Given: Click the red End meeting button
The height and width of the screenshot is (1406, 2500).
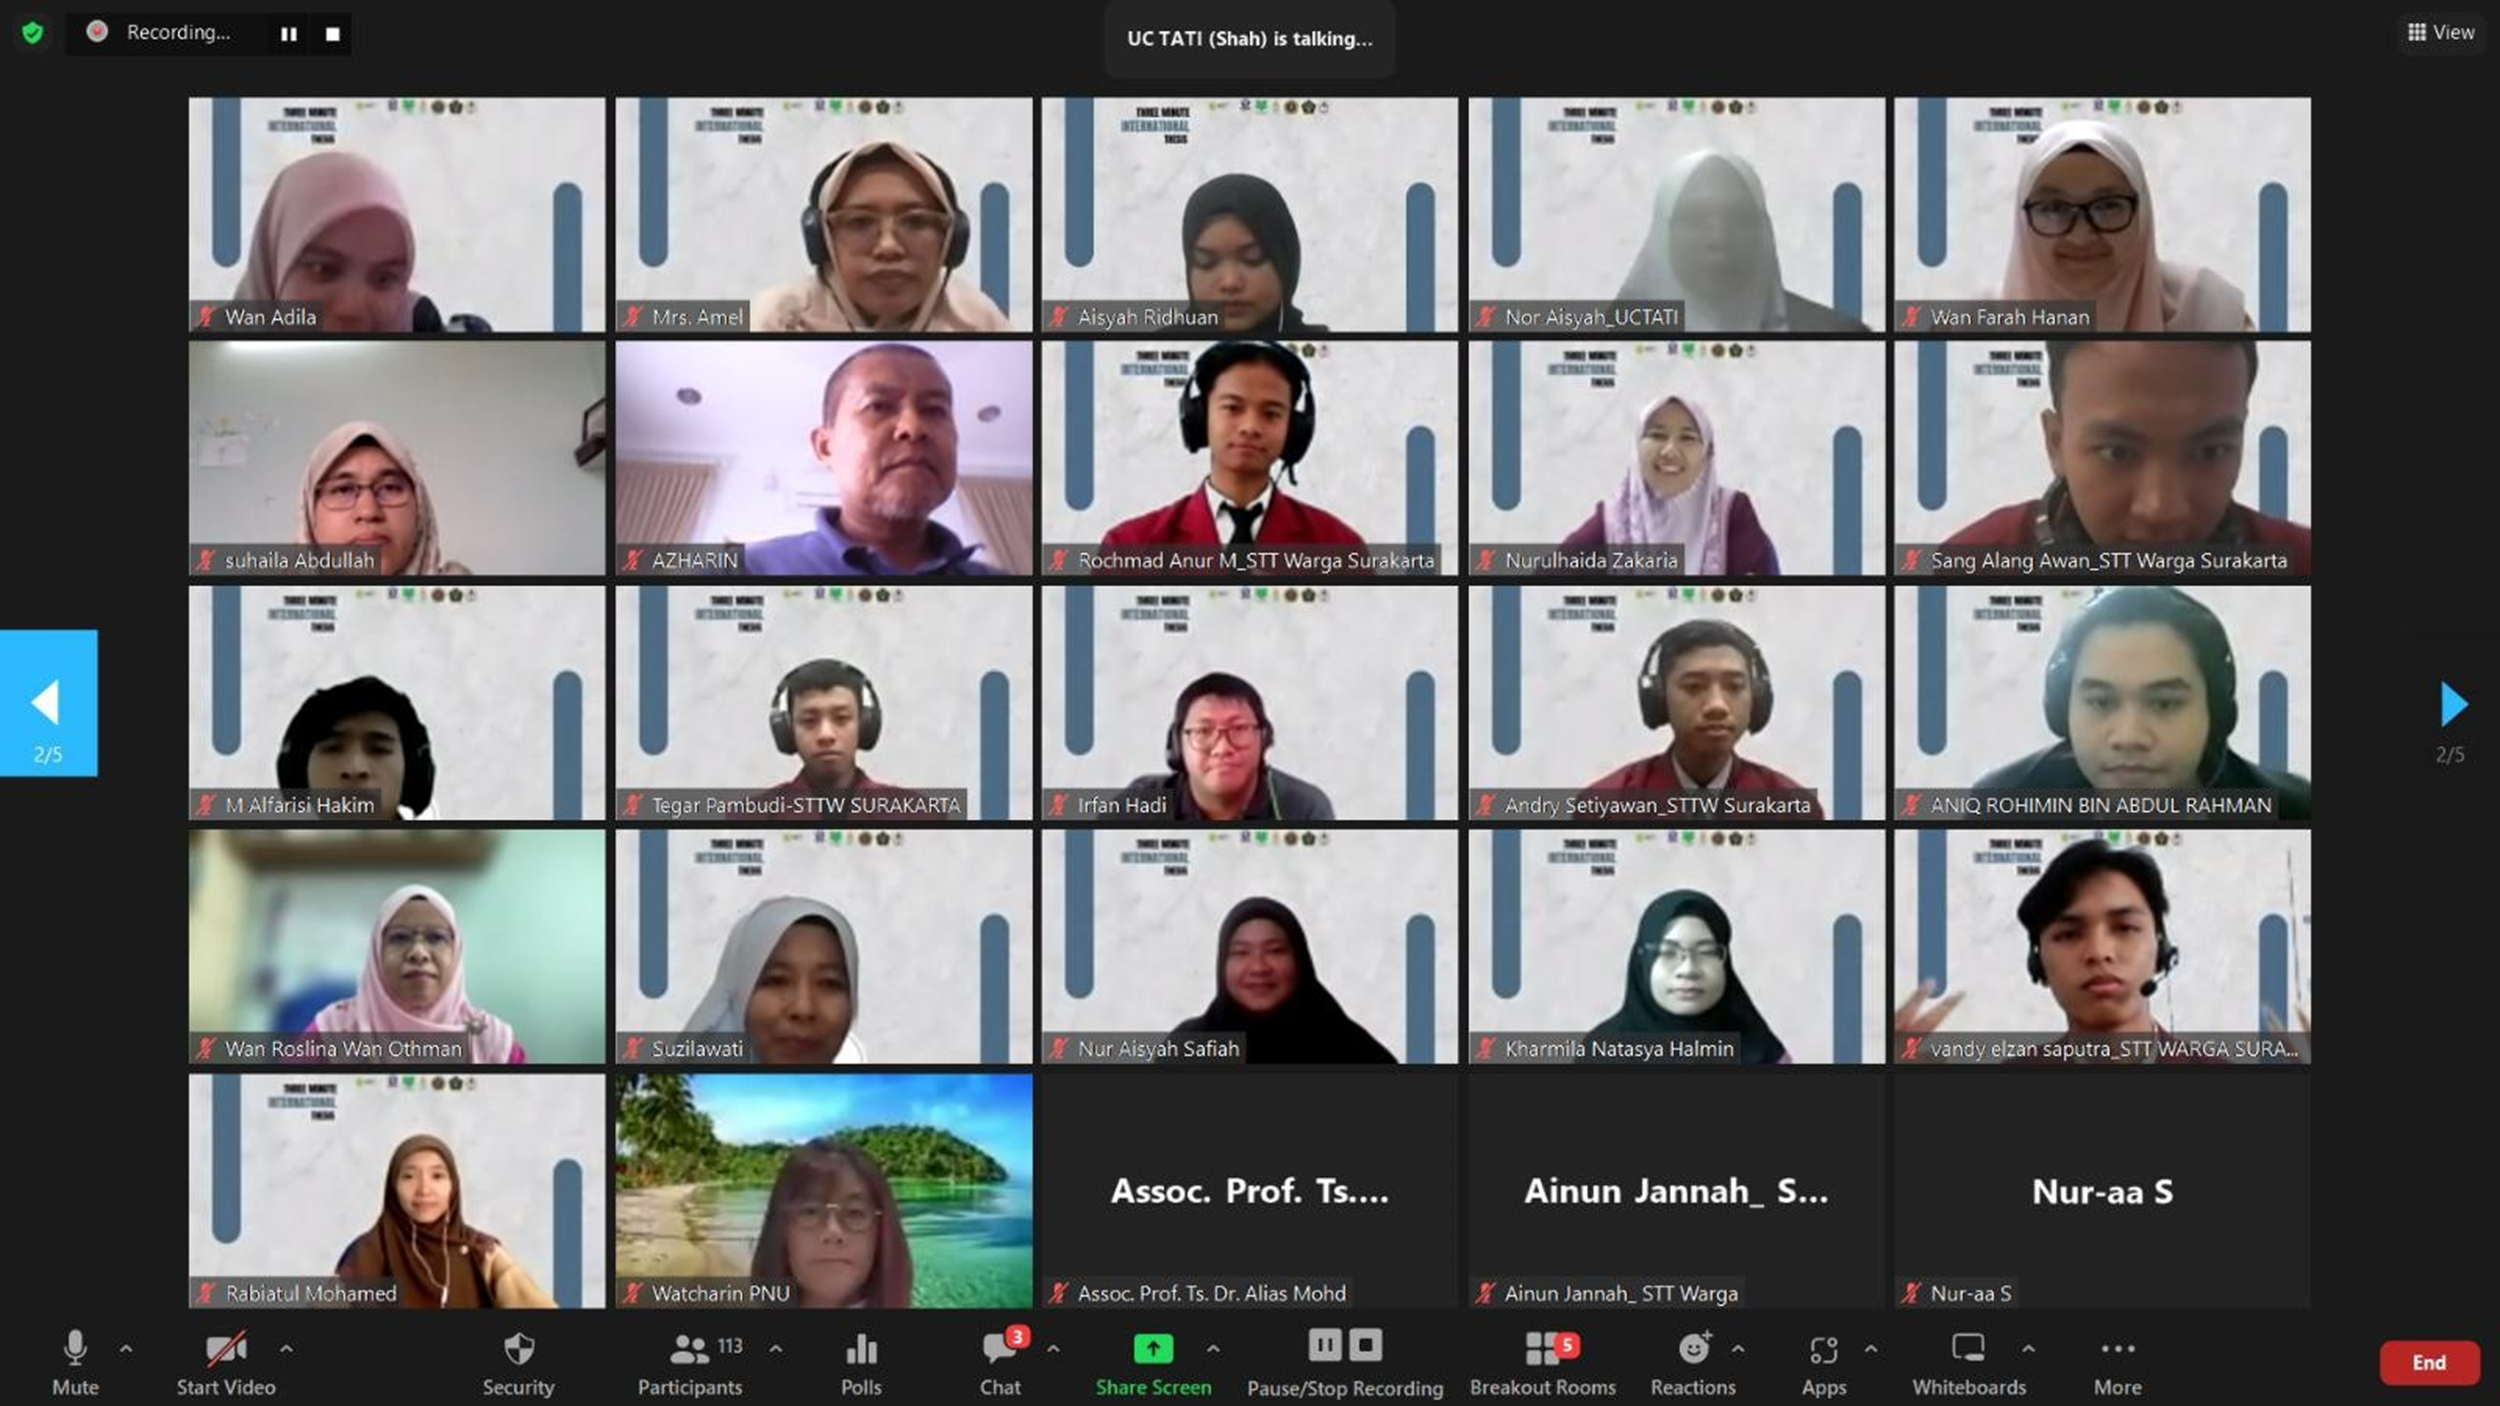Looking at the screenshot, I should click(2428, 1362).
